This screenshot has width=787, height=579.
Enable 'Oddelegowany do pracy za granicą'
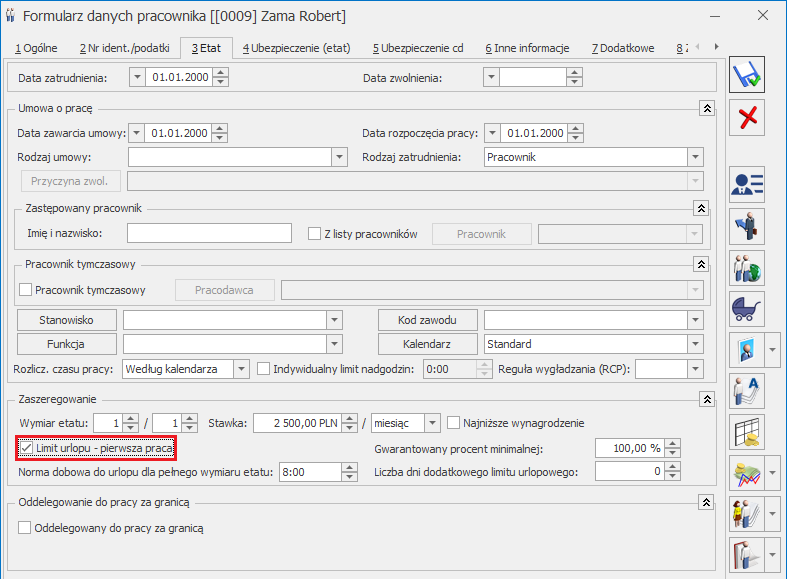pyautogui.click(x=24, y=528)
